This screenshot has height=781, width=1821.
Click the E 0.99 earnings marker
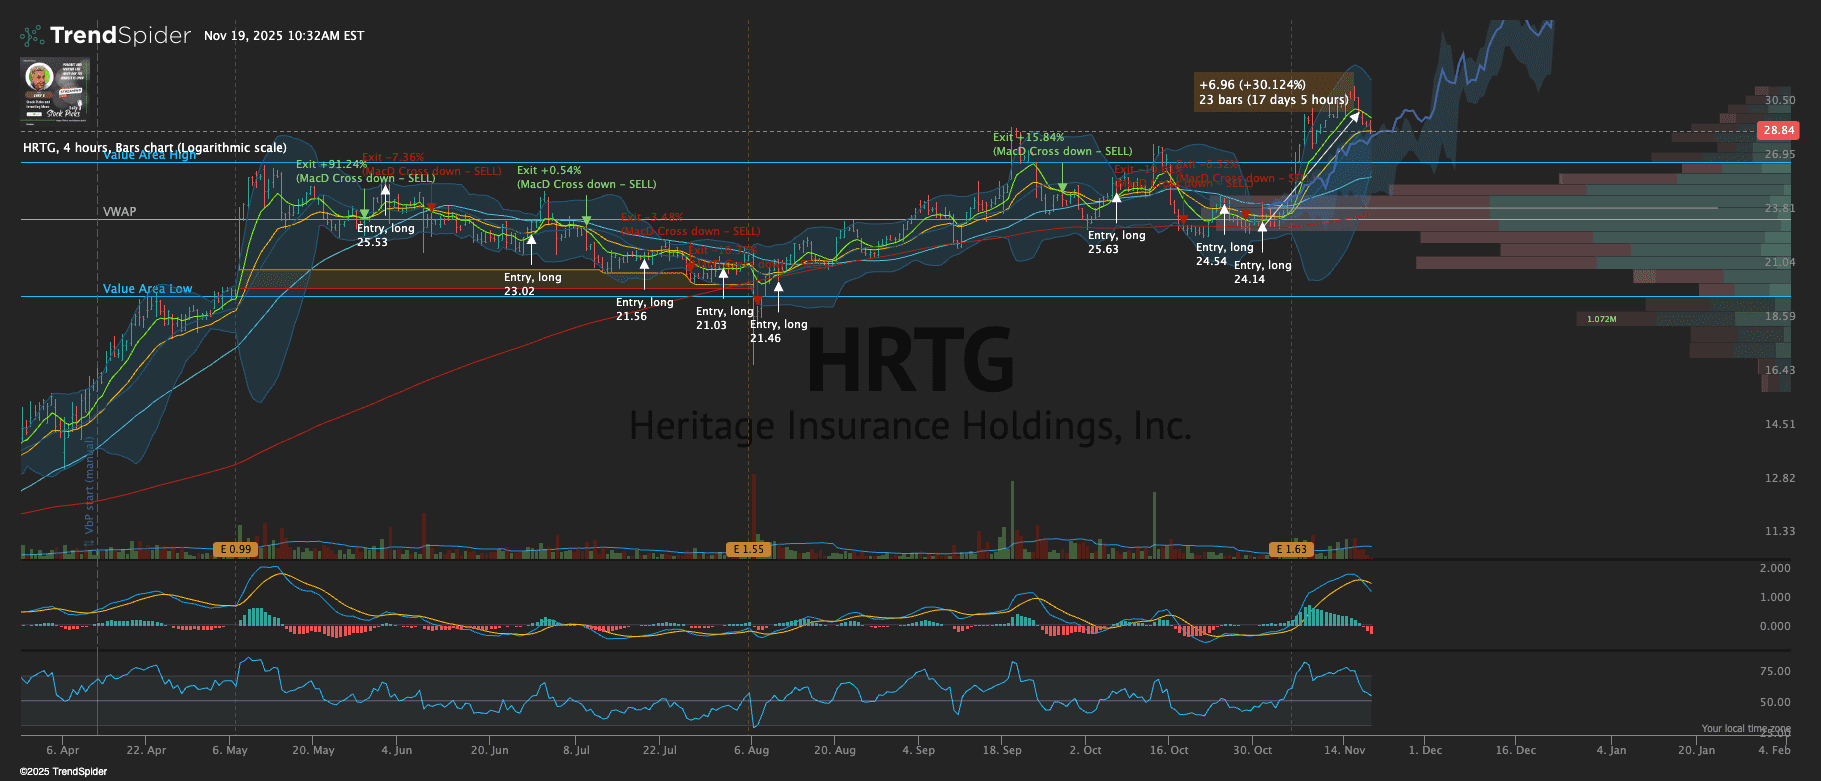(235, 549)
